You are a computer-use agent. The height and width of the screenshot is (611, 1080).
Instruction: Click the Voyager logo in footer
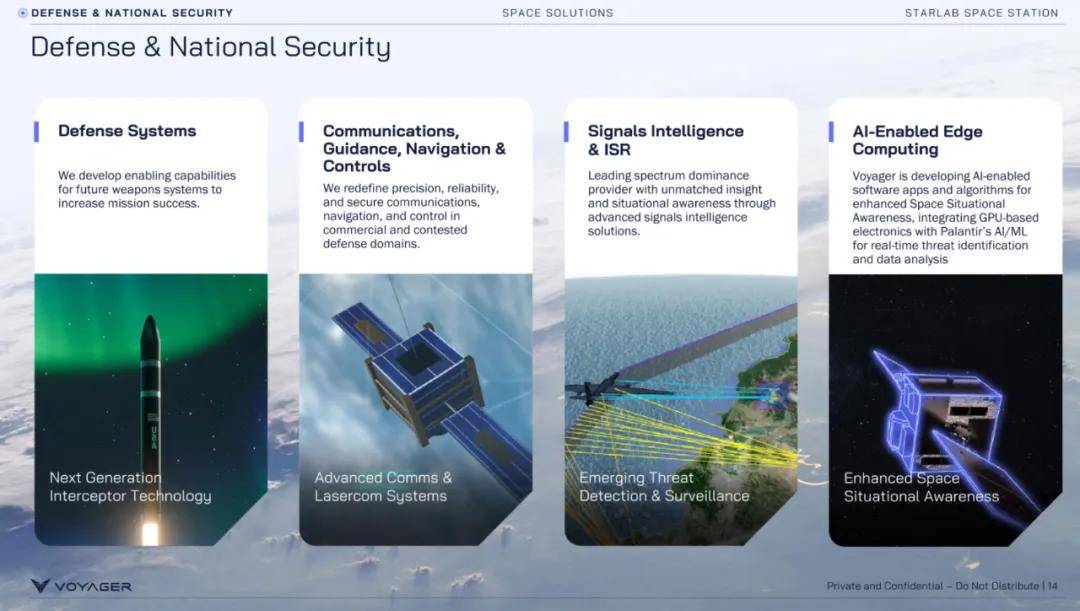click(81, 586)
